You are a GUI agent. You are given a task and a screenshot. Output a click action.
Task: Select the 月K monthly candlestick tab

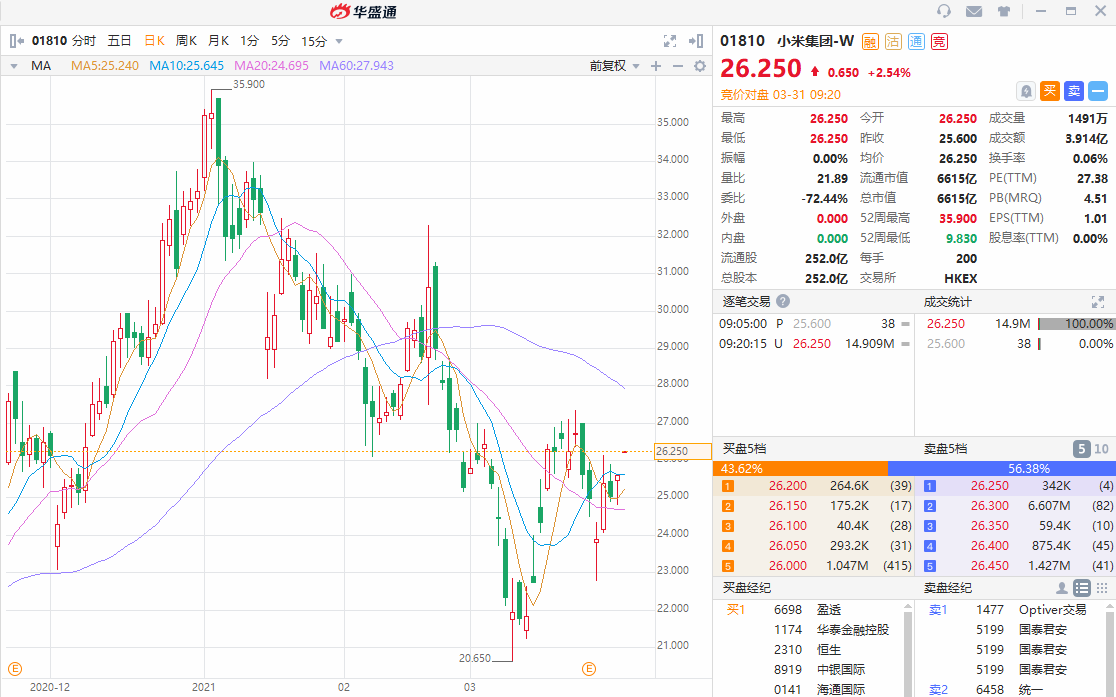(x=219, y=41)
